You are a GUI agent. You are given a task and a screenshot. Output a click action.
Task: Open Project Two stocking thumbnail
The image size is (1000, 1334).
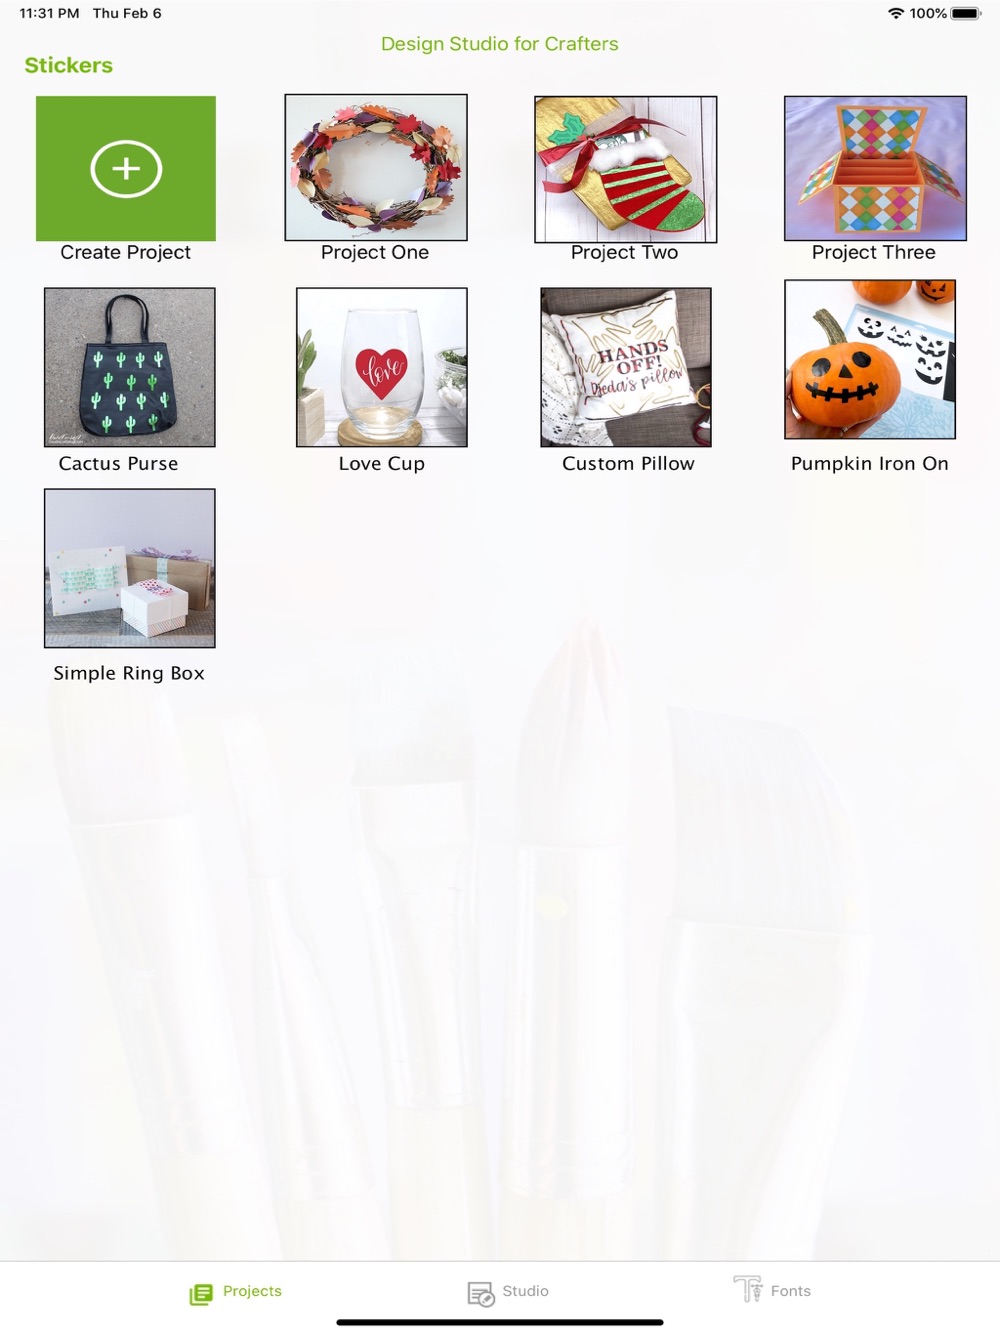(x=626, y=169)
